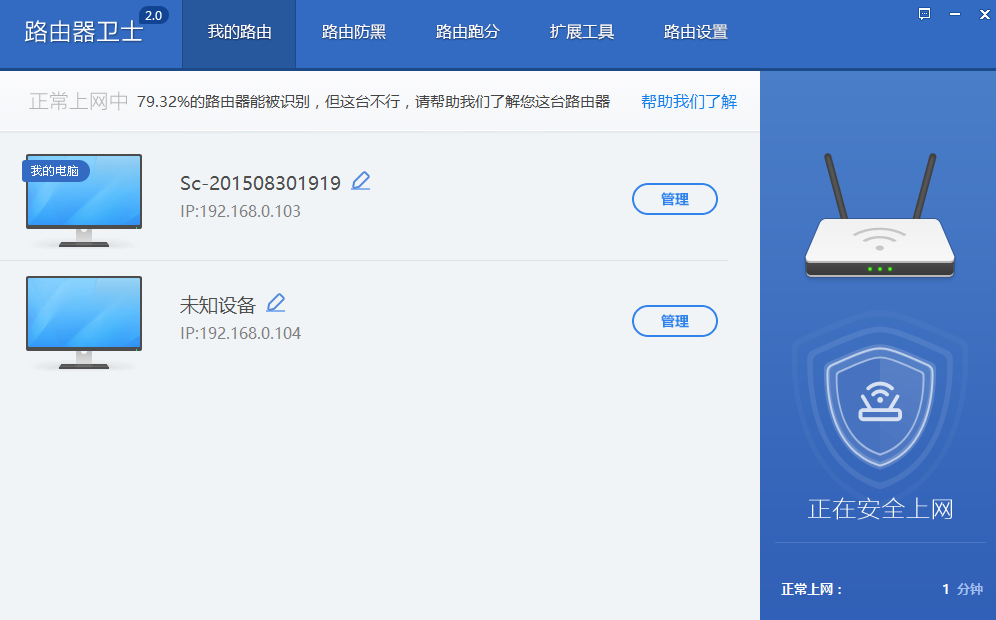996x620 pixels.
Task: Click the 帮助我们了解 link
Action: (x=689, y=102)
